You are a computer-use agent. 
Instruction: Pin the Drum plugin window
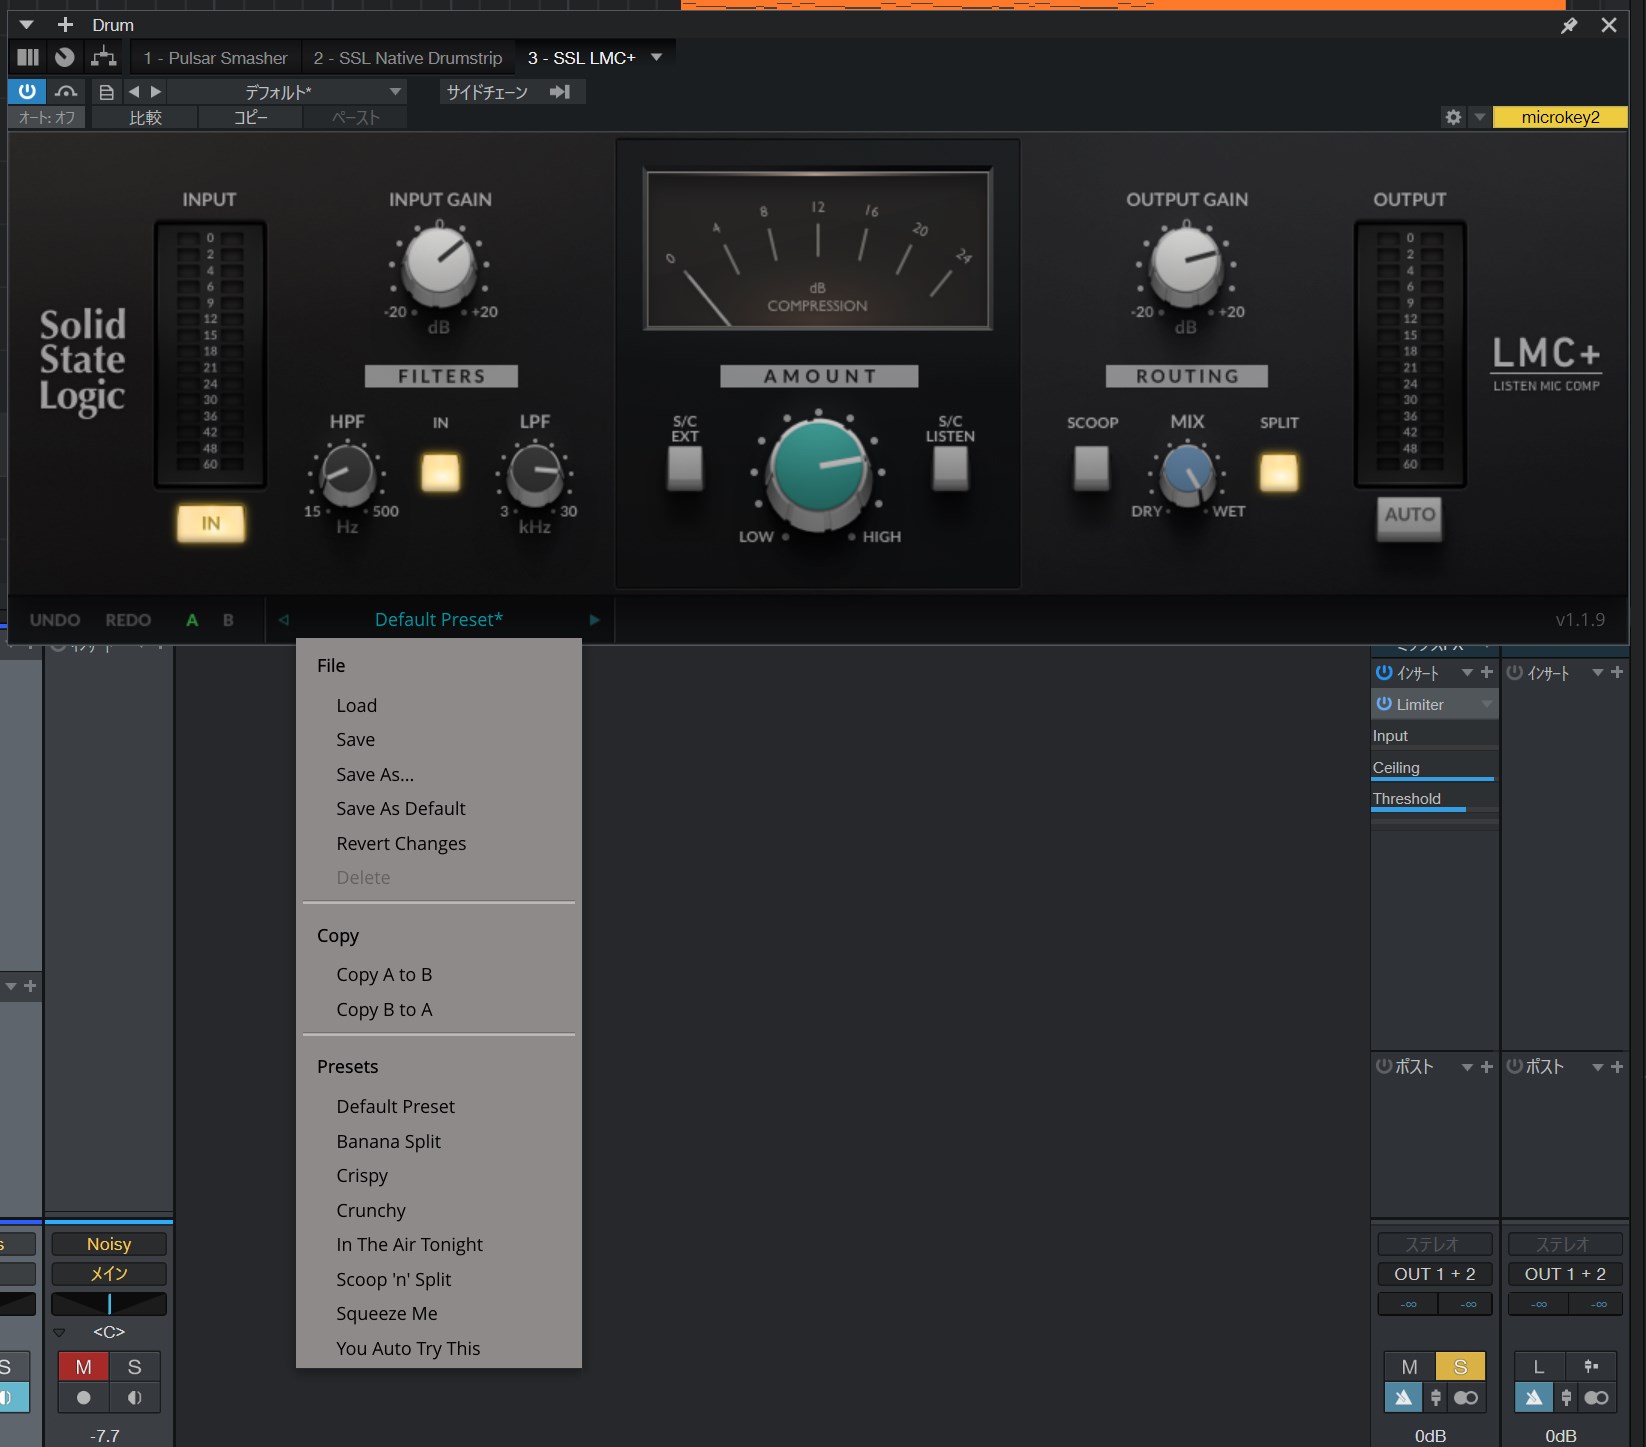[1568, 25]
